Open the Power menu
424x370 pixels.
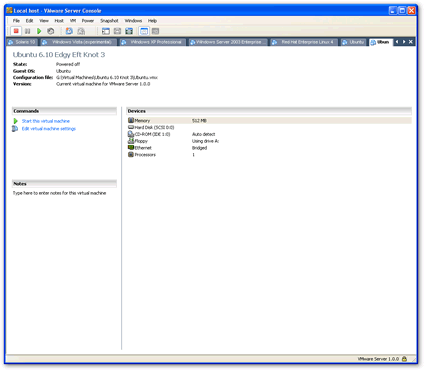[x=88, y=21]
